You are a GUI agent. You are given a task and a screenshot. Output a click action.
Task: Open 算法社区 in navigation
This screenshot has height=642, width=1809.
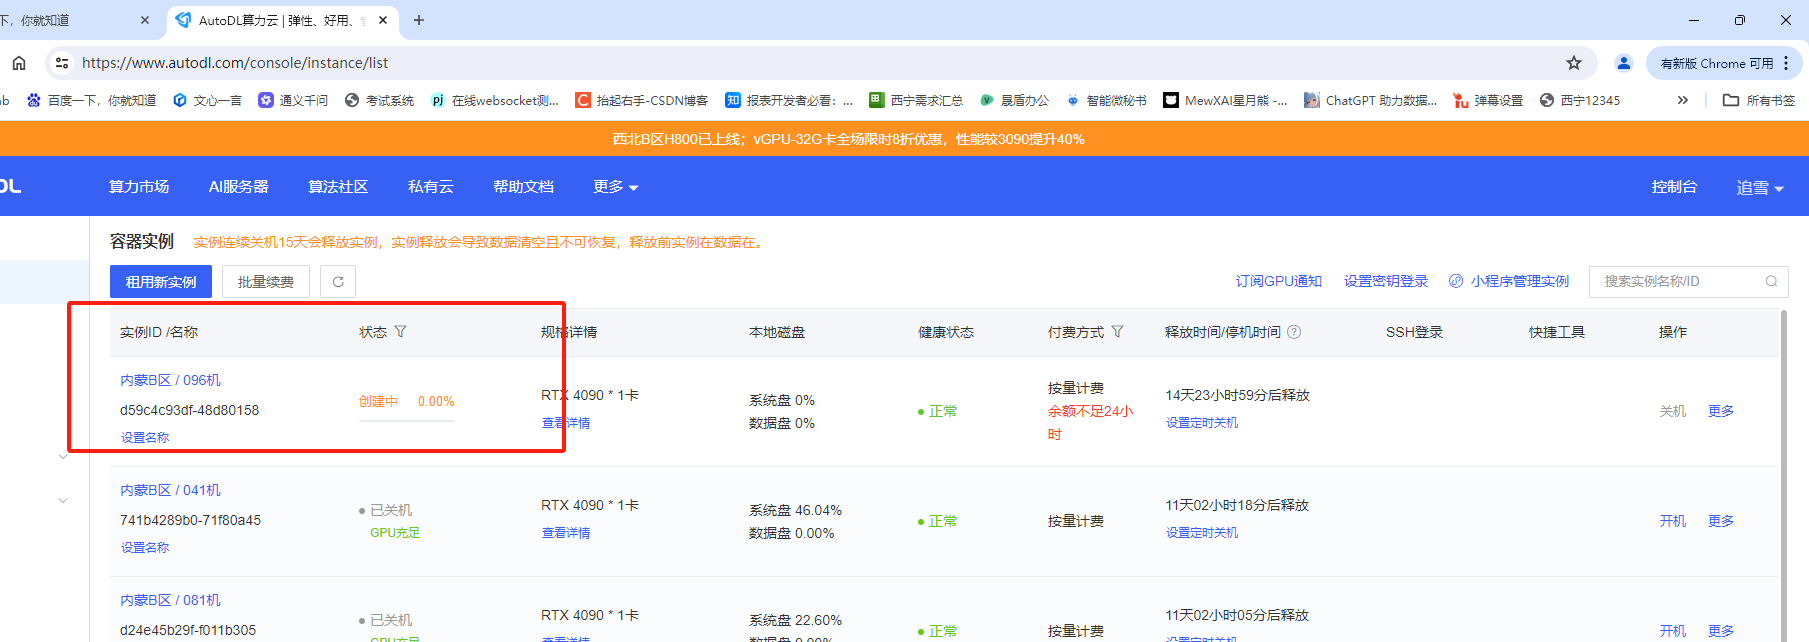click(x=338, y=187)
